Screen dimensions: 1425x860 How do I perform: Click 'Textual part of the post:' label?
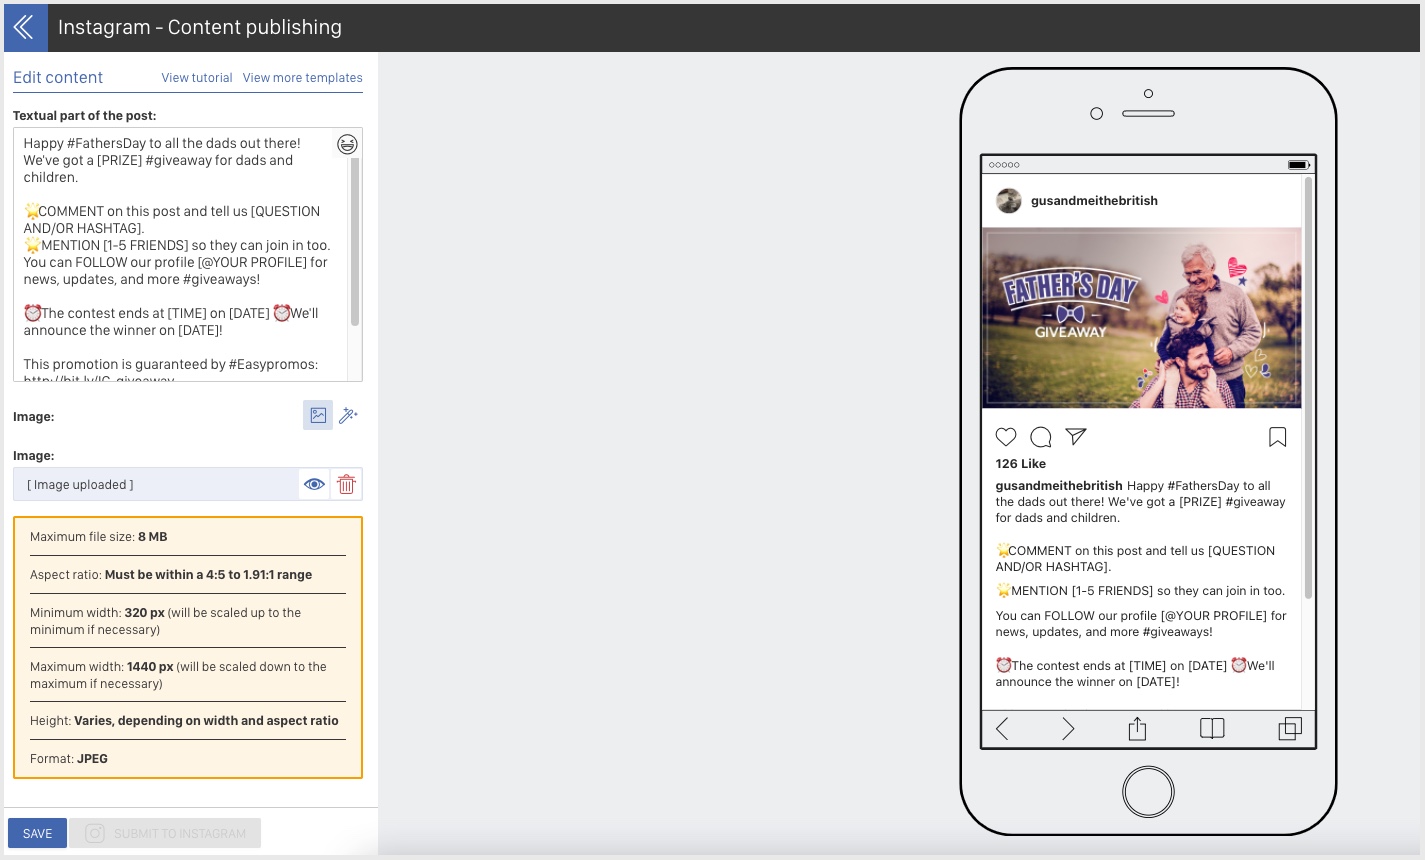pos(85,116)
